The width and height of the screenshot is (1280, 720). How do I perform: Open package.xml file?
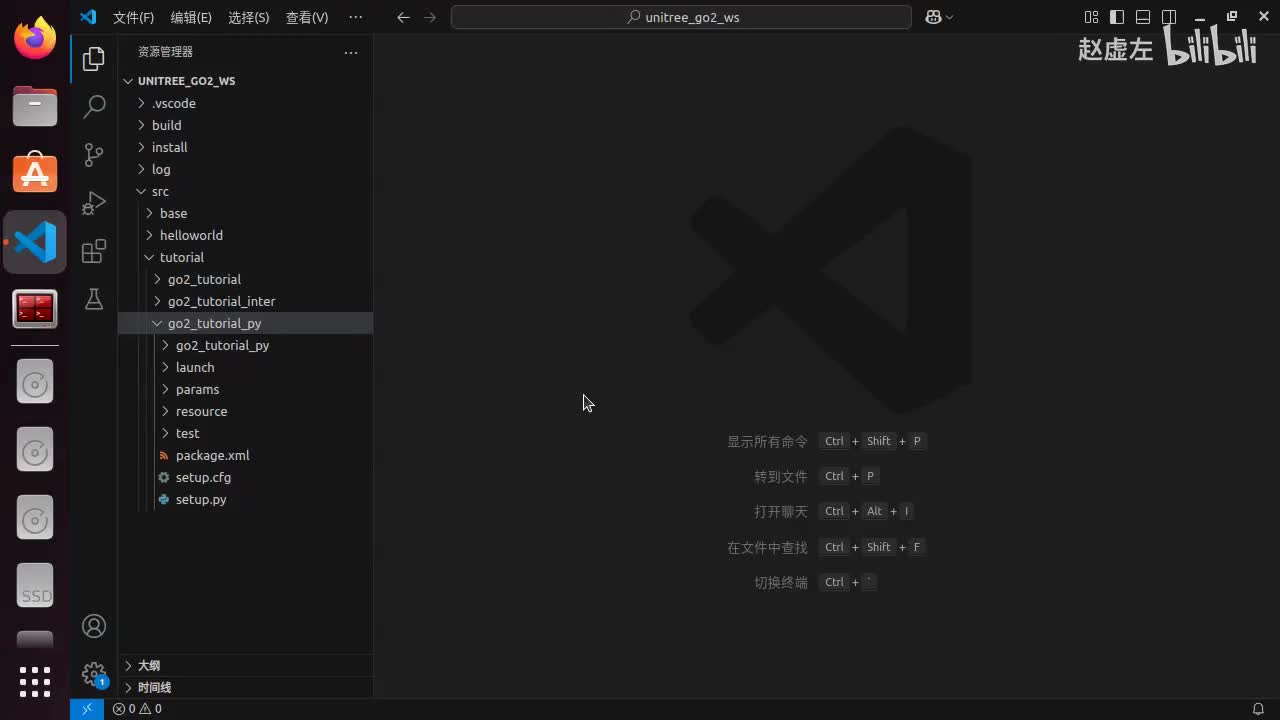(245, 455)
